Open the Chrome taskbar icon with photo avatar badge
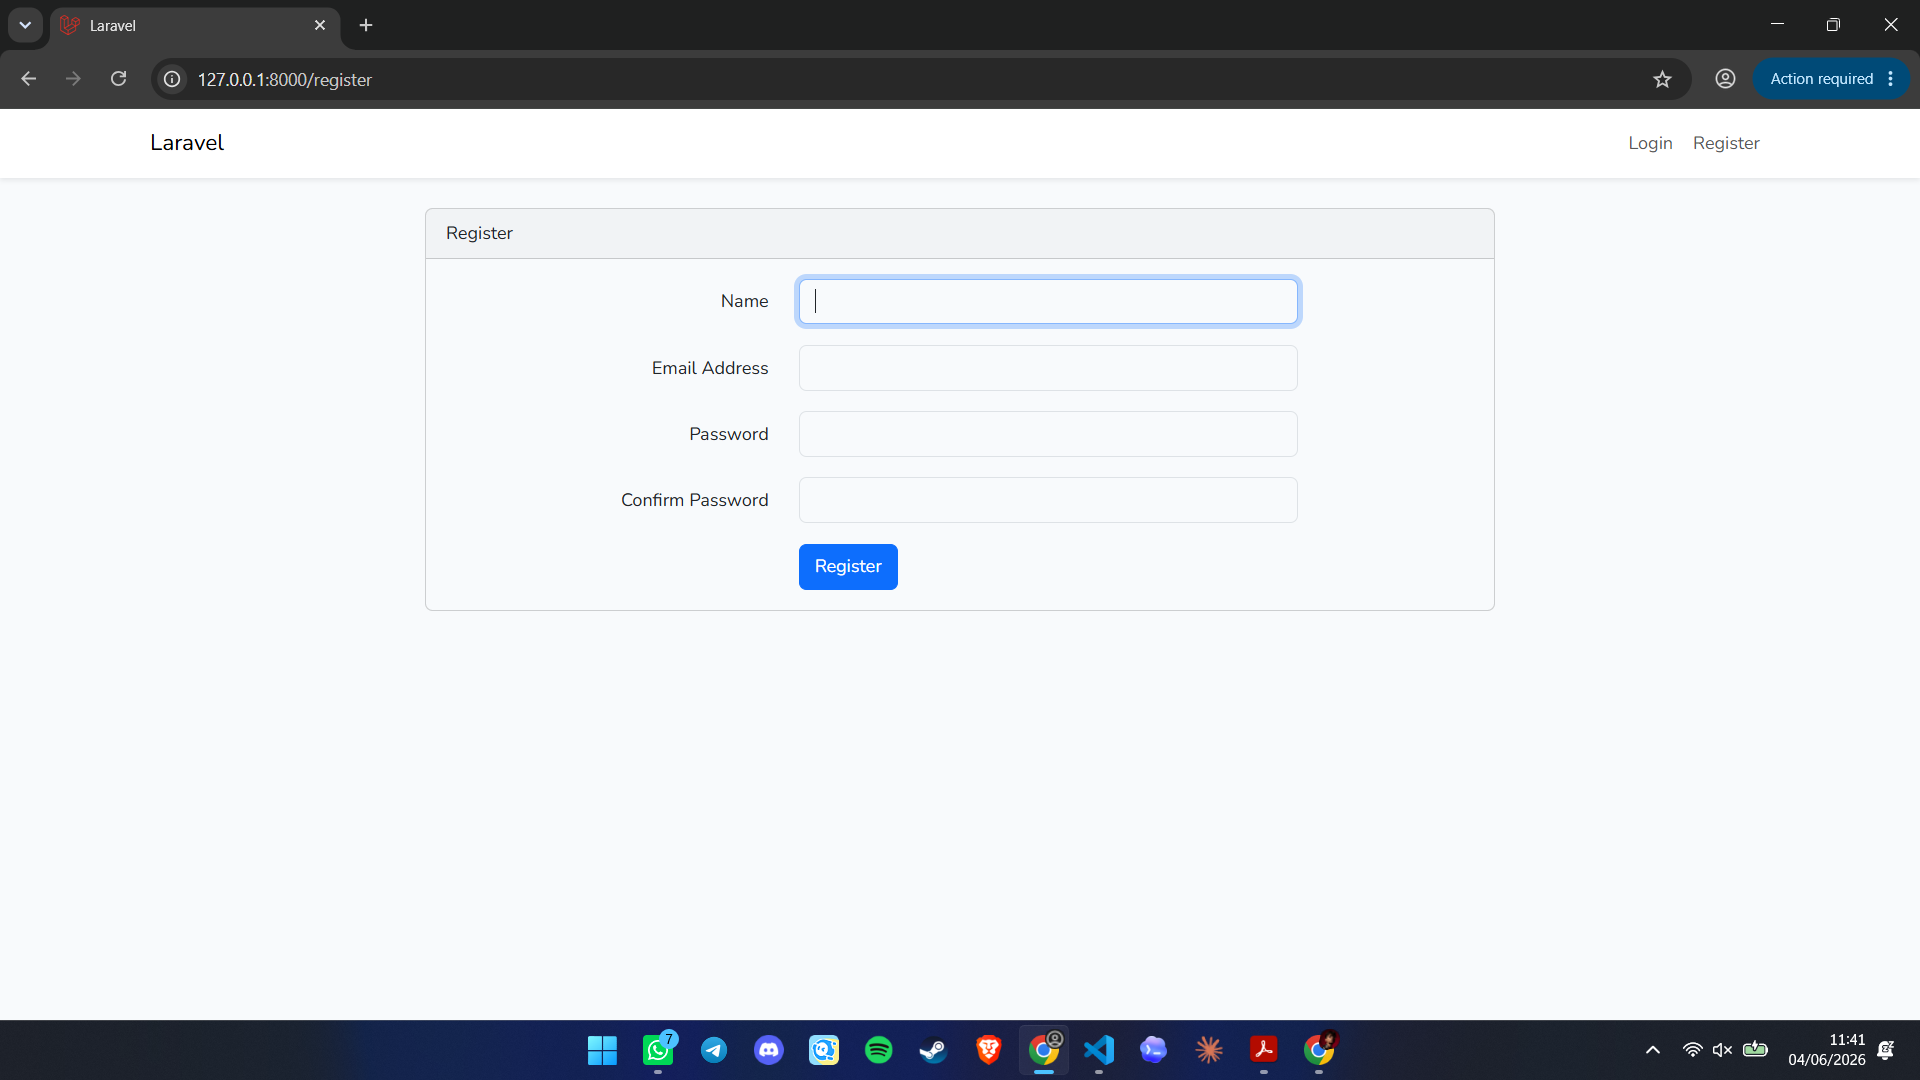The image size is (1920, 1080). (x=1319, y=1050)
